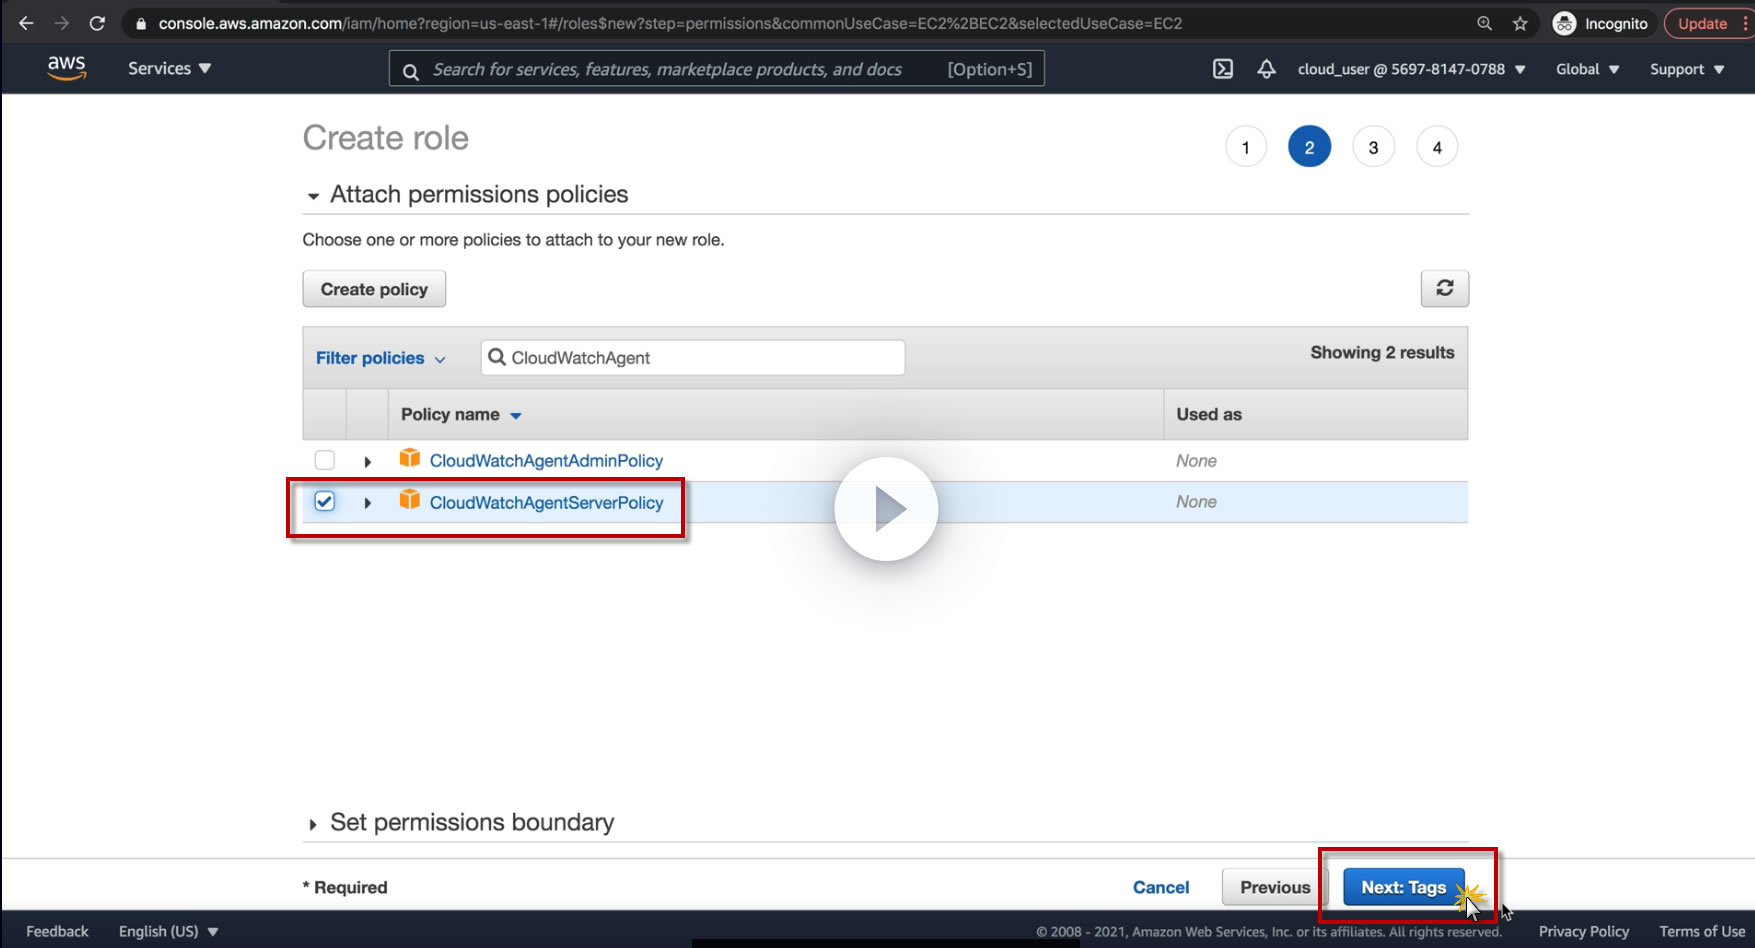Open the cloud_user account dropdown
The image size is (1755, 948).
(1411, 69)
